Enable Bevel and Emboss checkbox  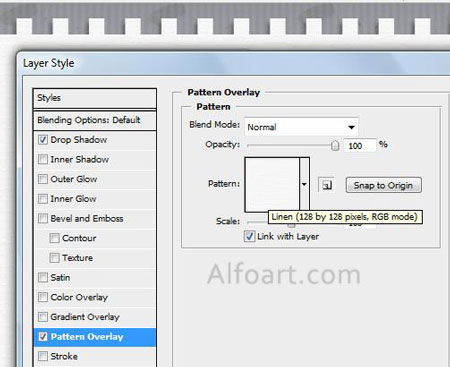(43, 218)
